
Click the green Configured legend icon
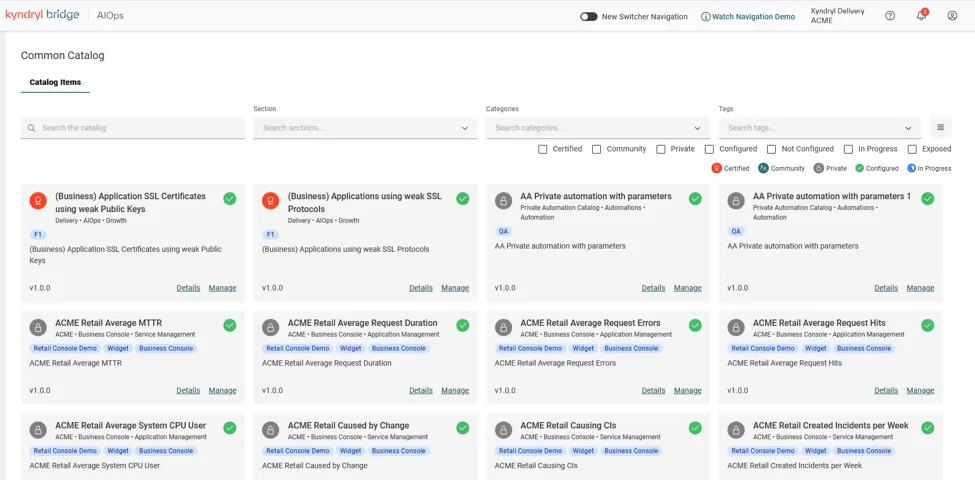(859, 168)
